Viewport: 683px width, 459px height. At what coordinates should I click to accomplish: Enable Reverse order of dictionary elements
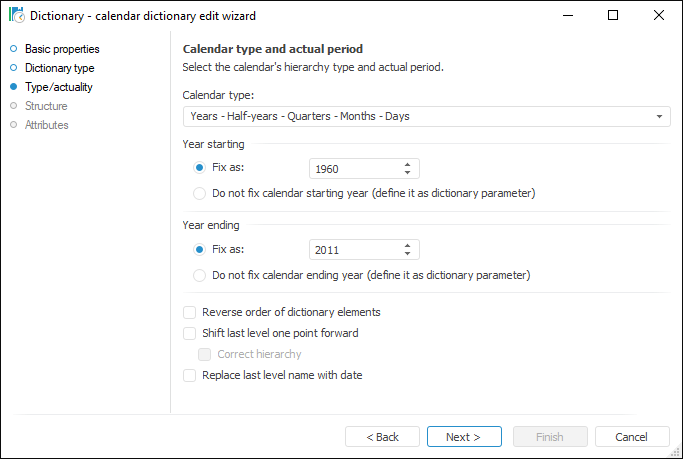point(190,312)
